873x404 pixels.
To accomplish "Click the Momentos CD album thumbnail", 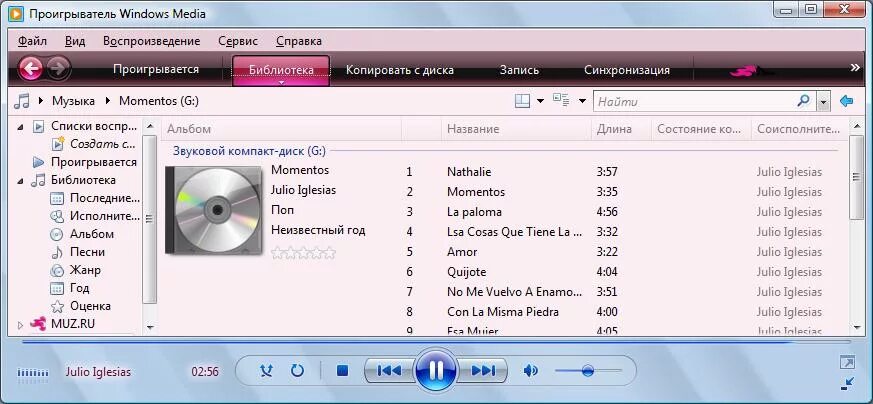I will [x=213, y=210].
